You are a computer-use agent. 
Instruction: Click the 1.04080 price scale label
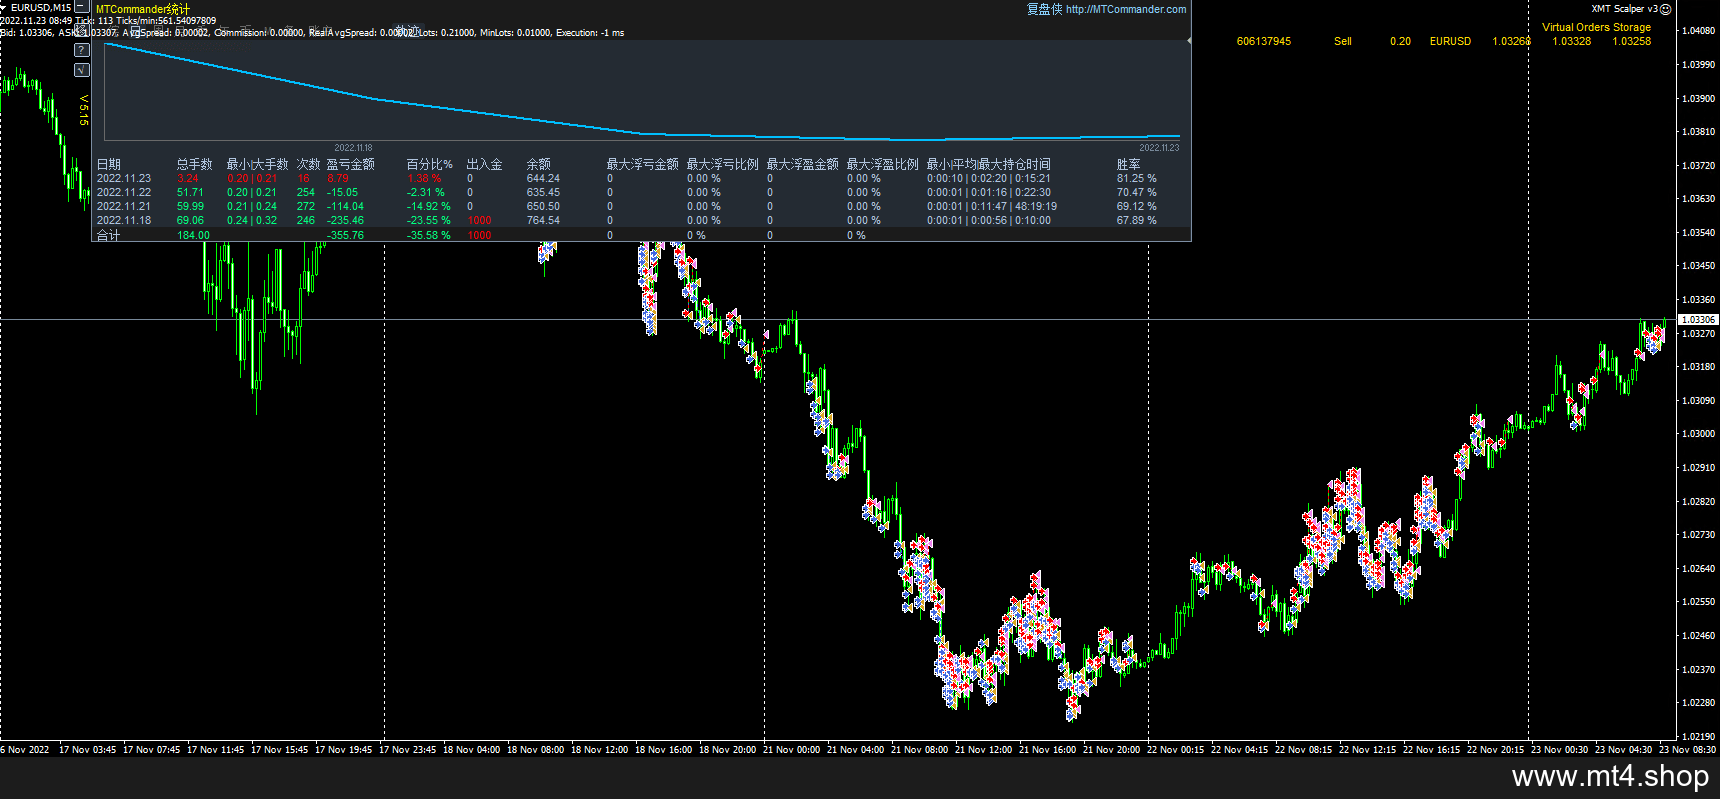pos(1699,30)
